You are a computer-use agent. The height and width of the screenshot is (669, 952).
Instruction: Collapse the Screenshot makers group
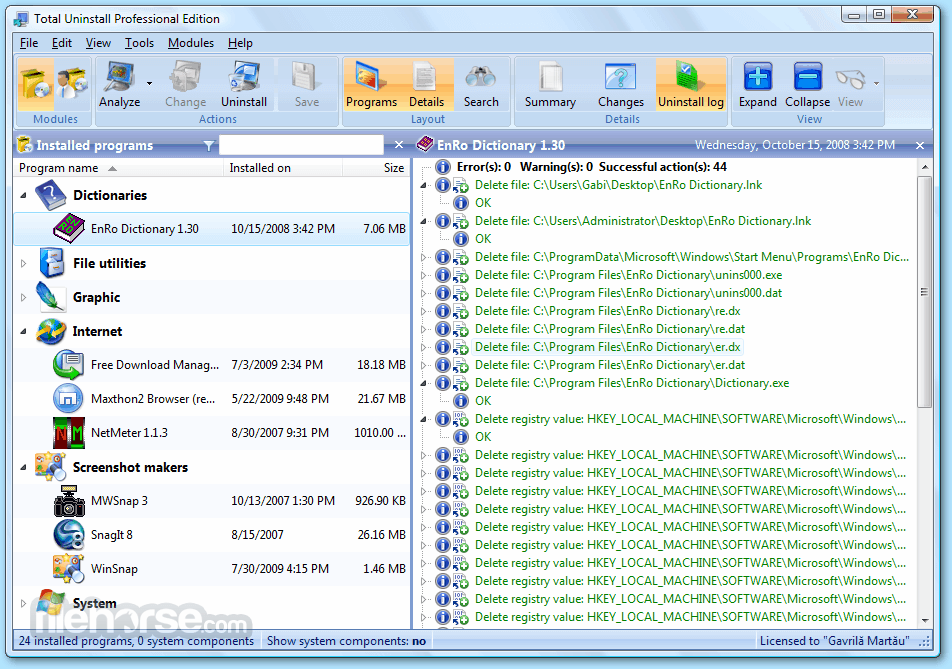[x=24, y=467]
